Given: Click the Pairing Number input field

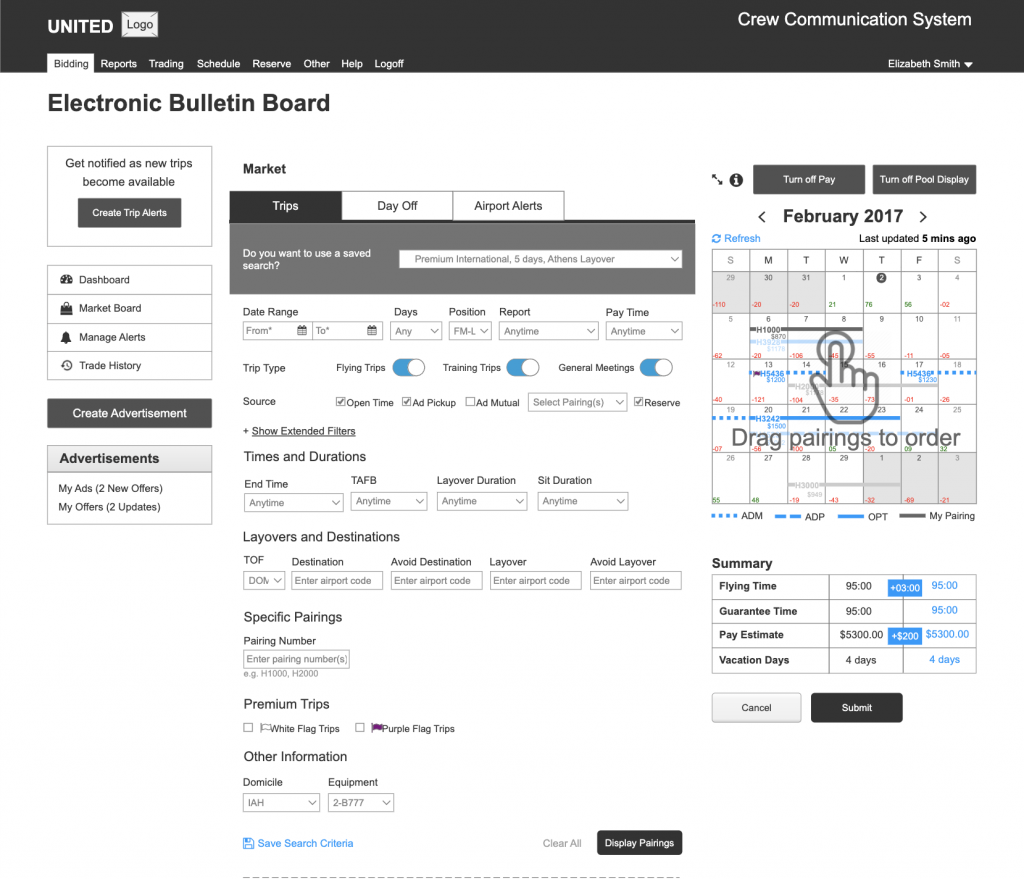Looking at the screenshot, I should [296, 659].
